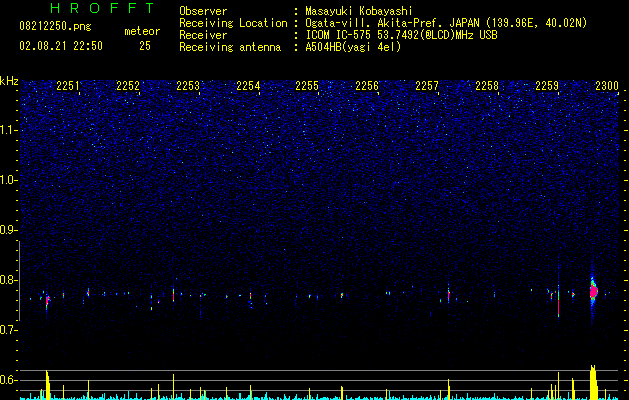Click the grey frequency range bar on left edge

click(x=19, y=281)
